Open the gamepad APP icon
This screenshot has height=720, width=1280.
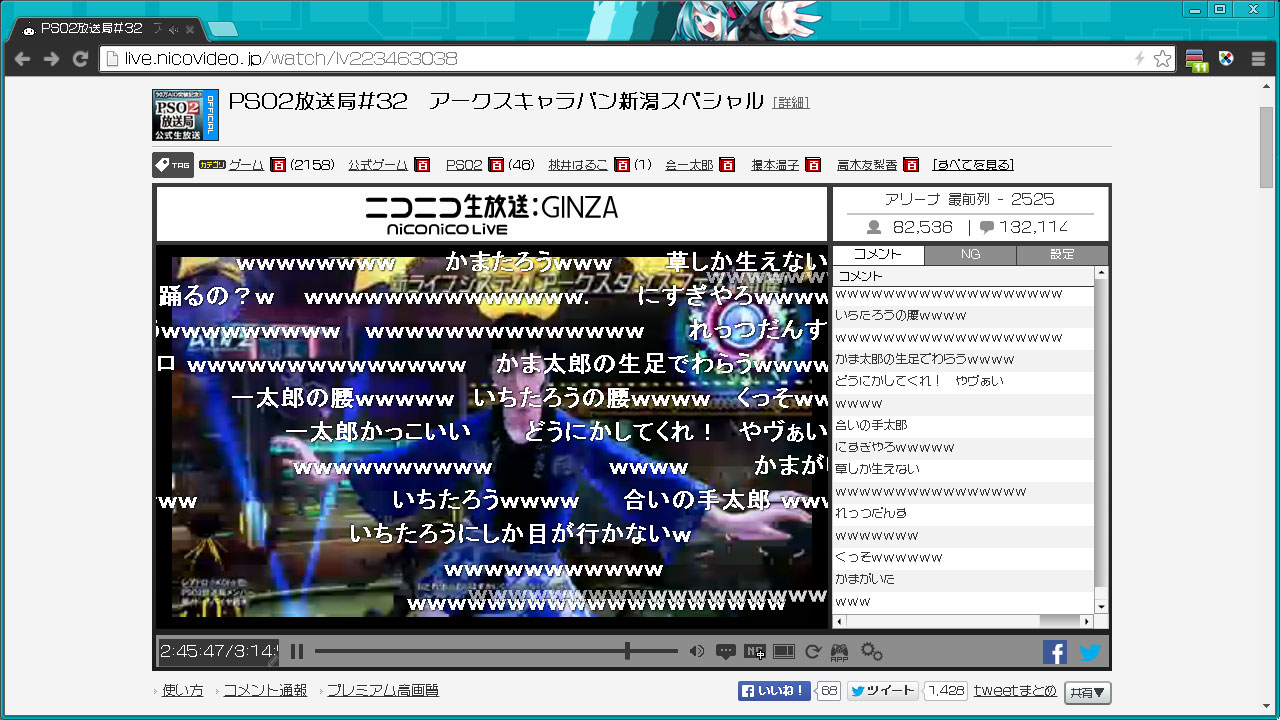[x=840, y=653]
